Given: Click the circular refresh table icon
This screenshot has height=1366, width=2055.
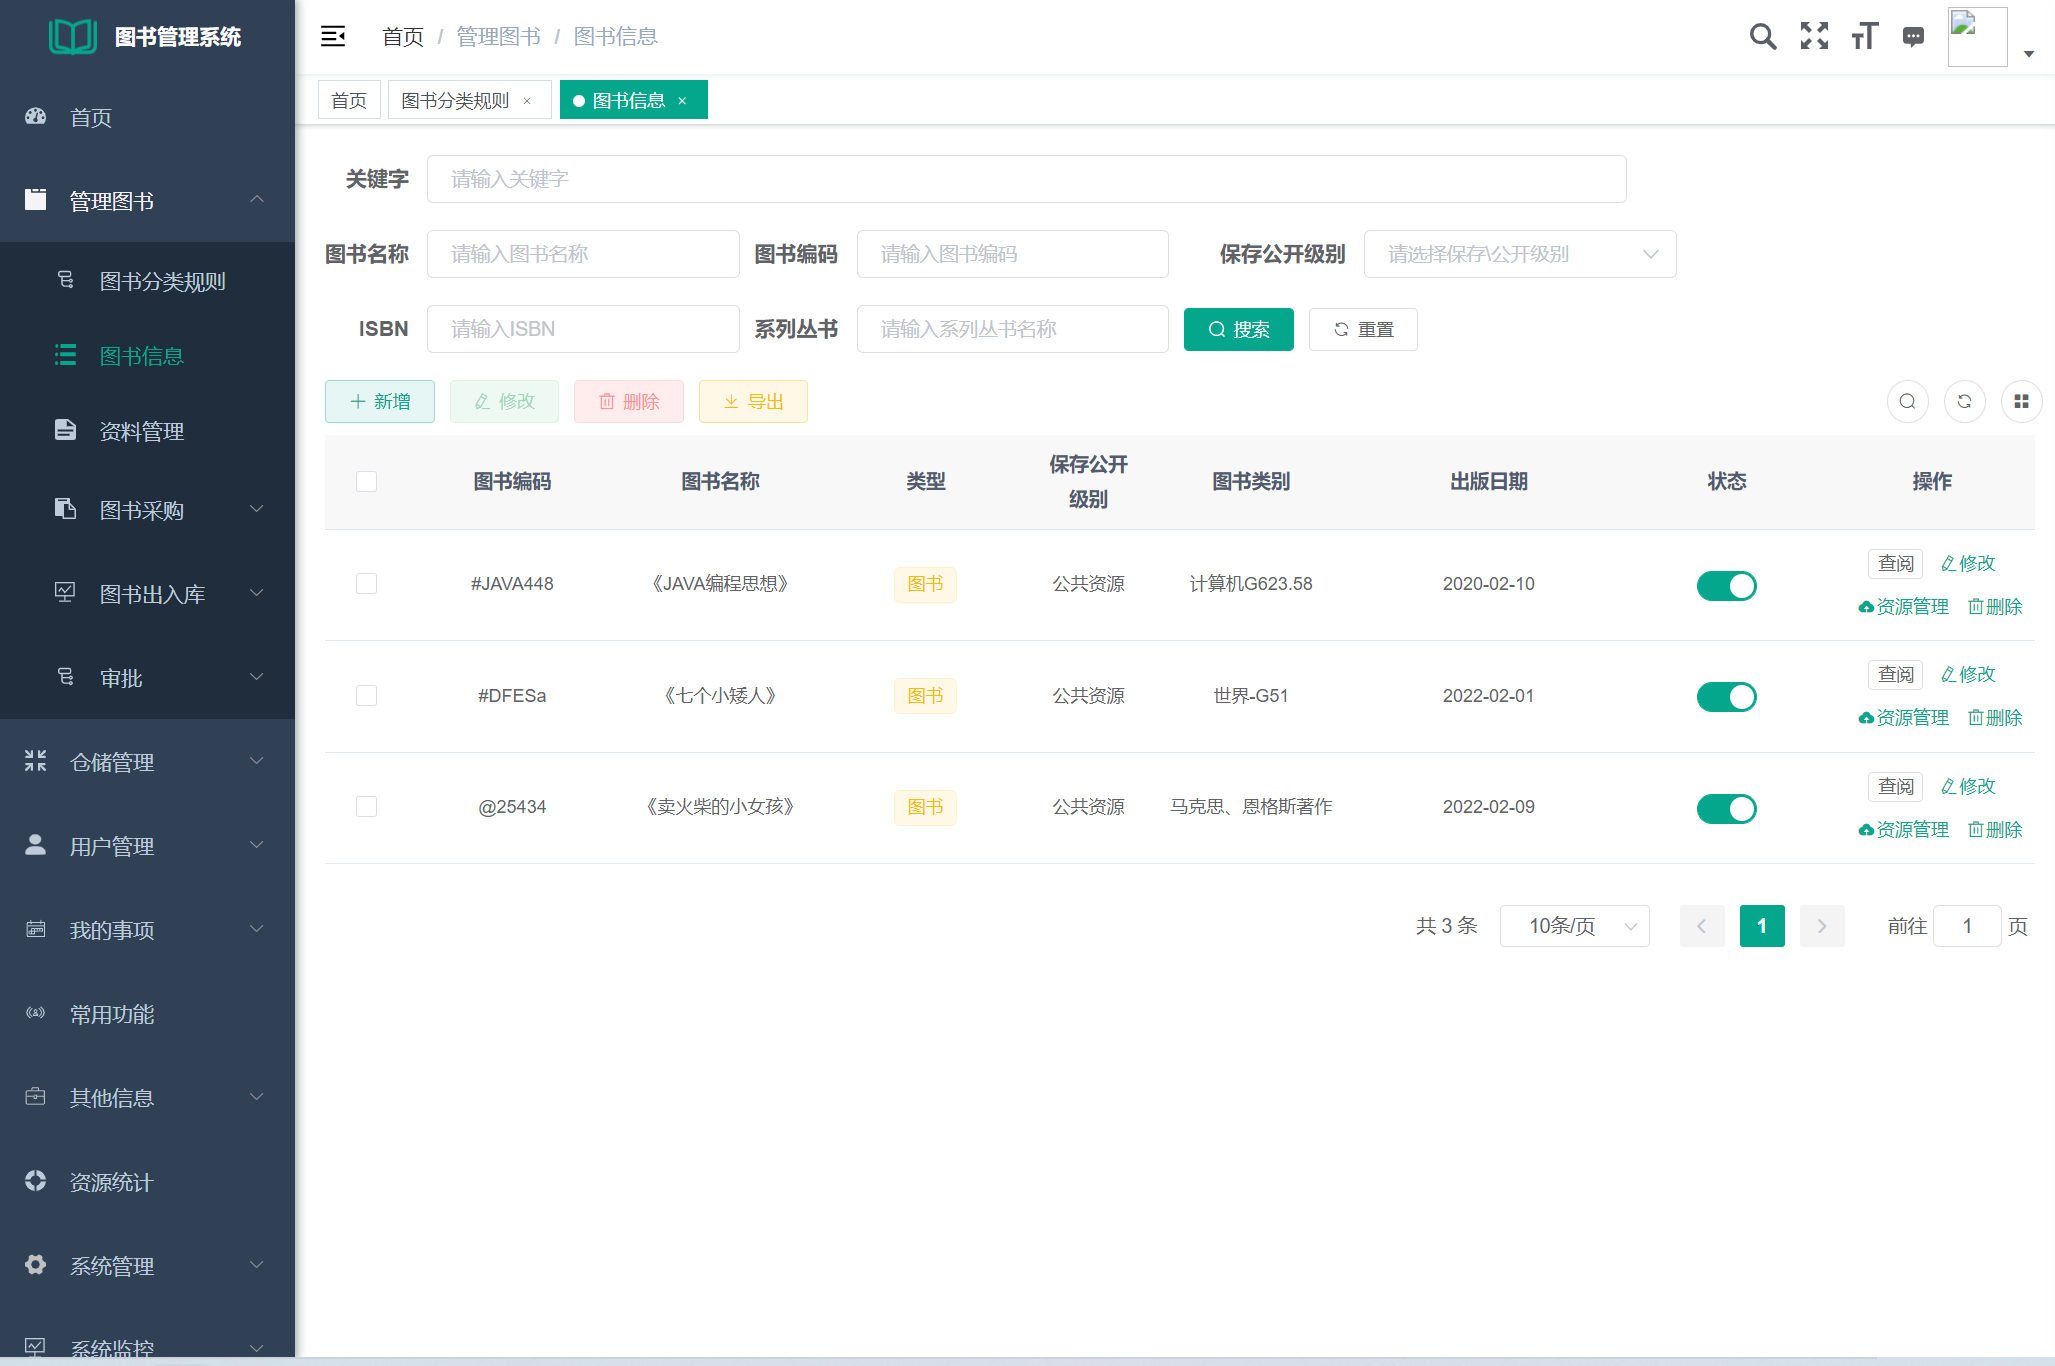Looking at the screenshot, I should (1964, 401).
